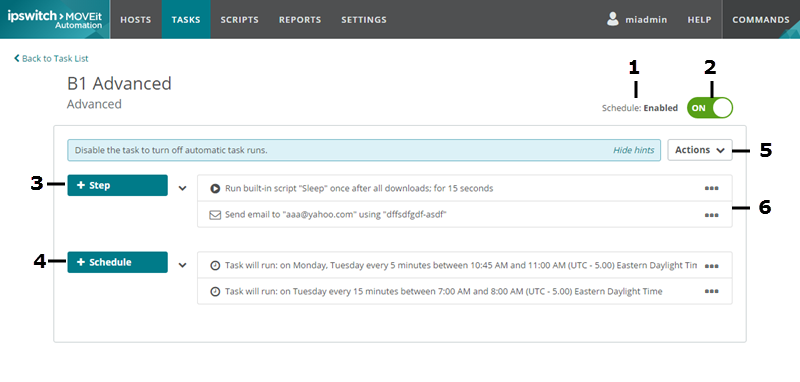Click the miadmin user avatar icon
800x382 pixels.
point(613,19)
